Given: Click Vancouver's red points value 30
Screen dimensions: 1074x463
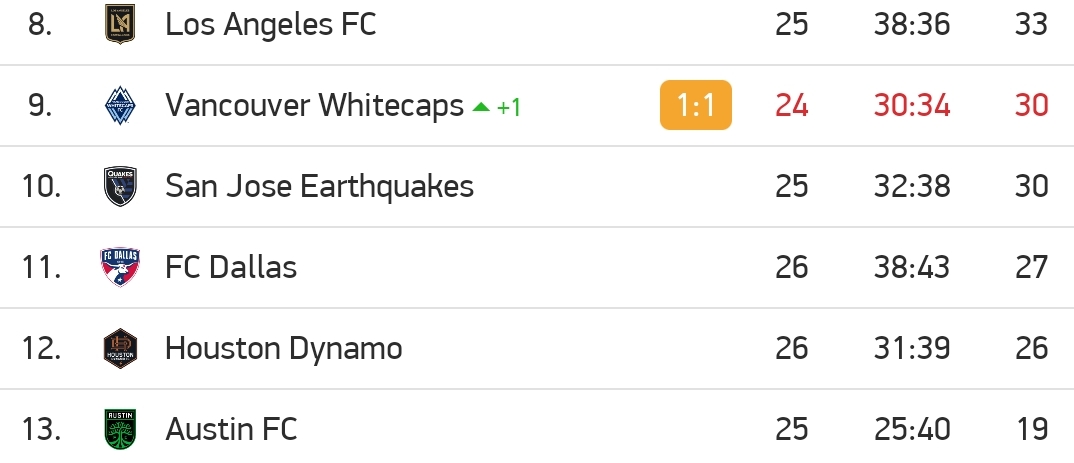Looking at the screenshot, I should pos(1032,105).
